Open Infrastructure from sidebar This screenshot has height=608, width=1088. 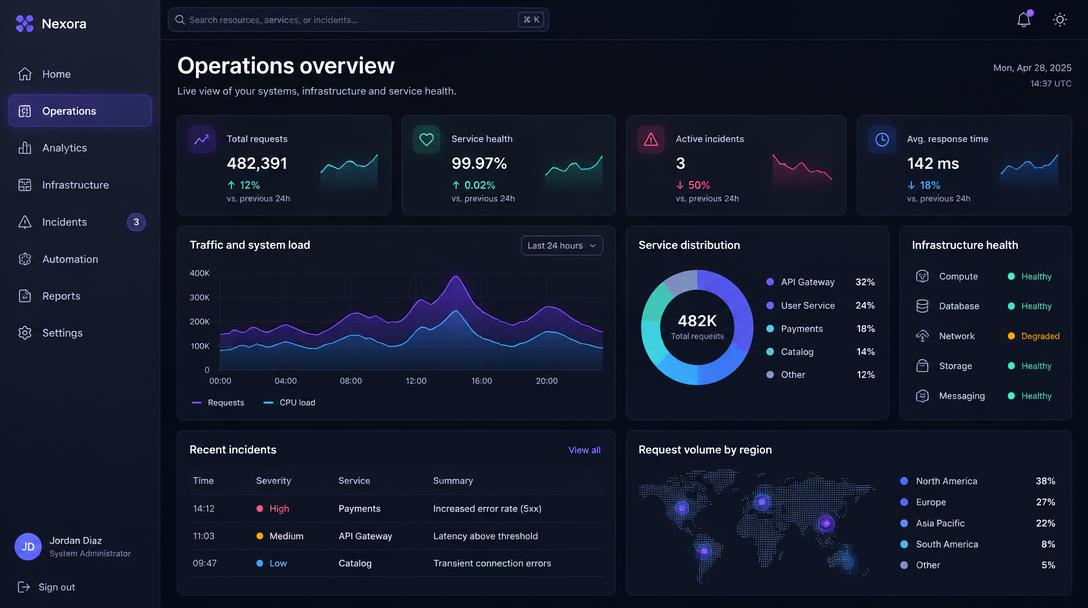point(80,185)
